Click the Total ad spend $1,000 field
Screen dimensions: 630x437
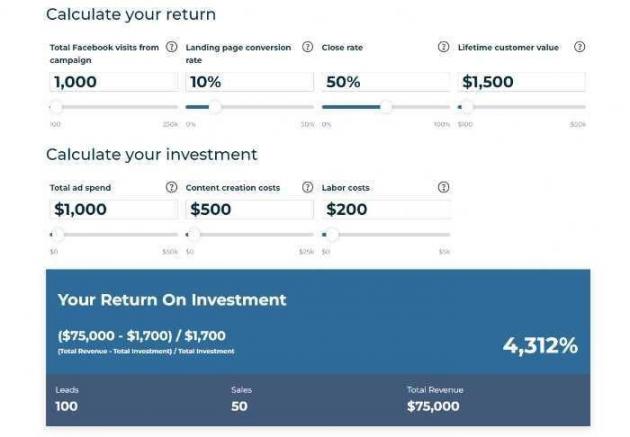pyautogui.click(x=113, y=209)
